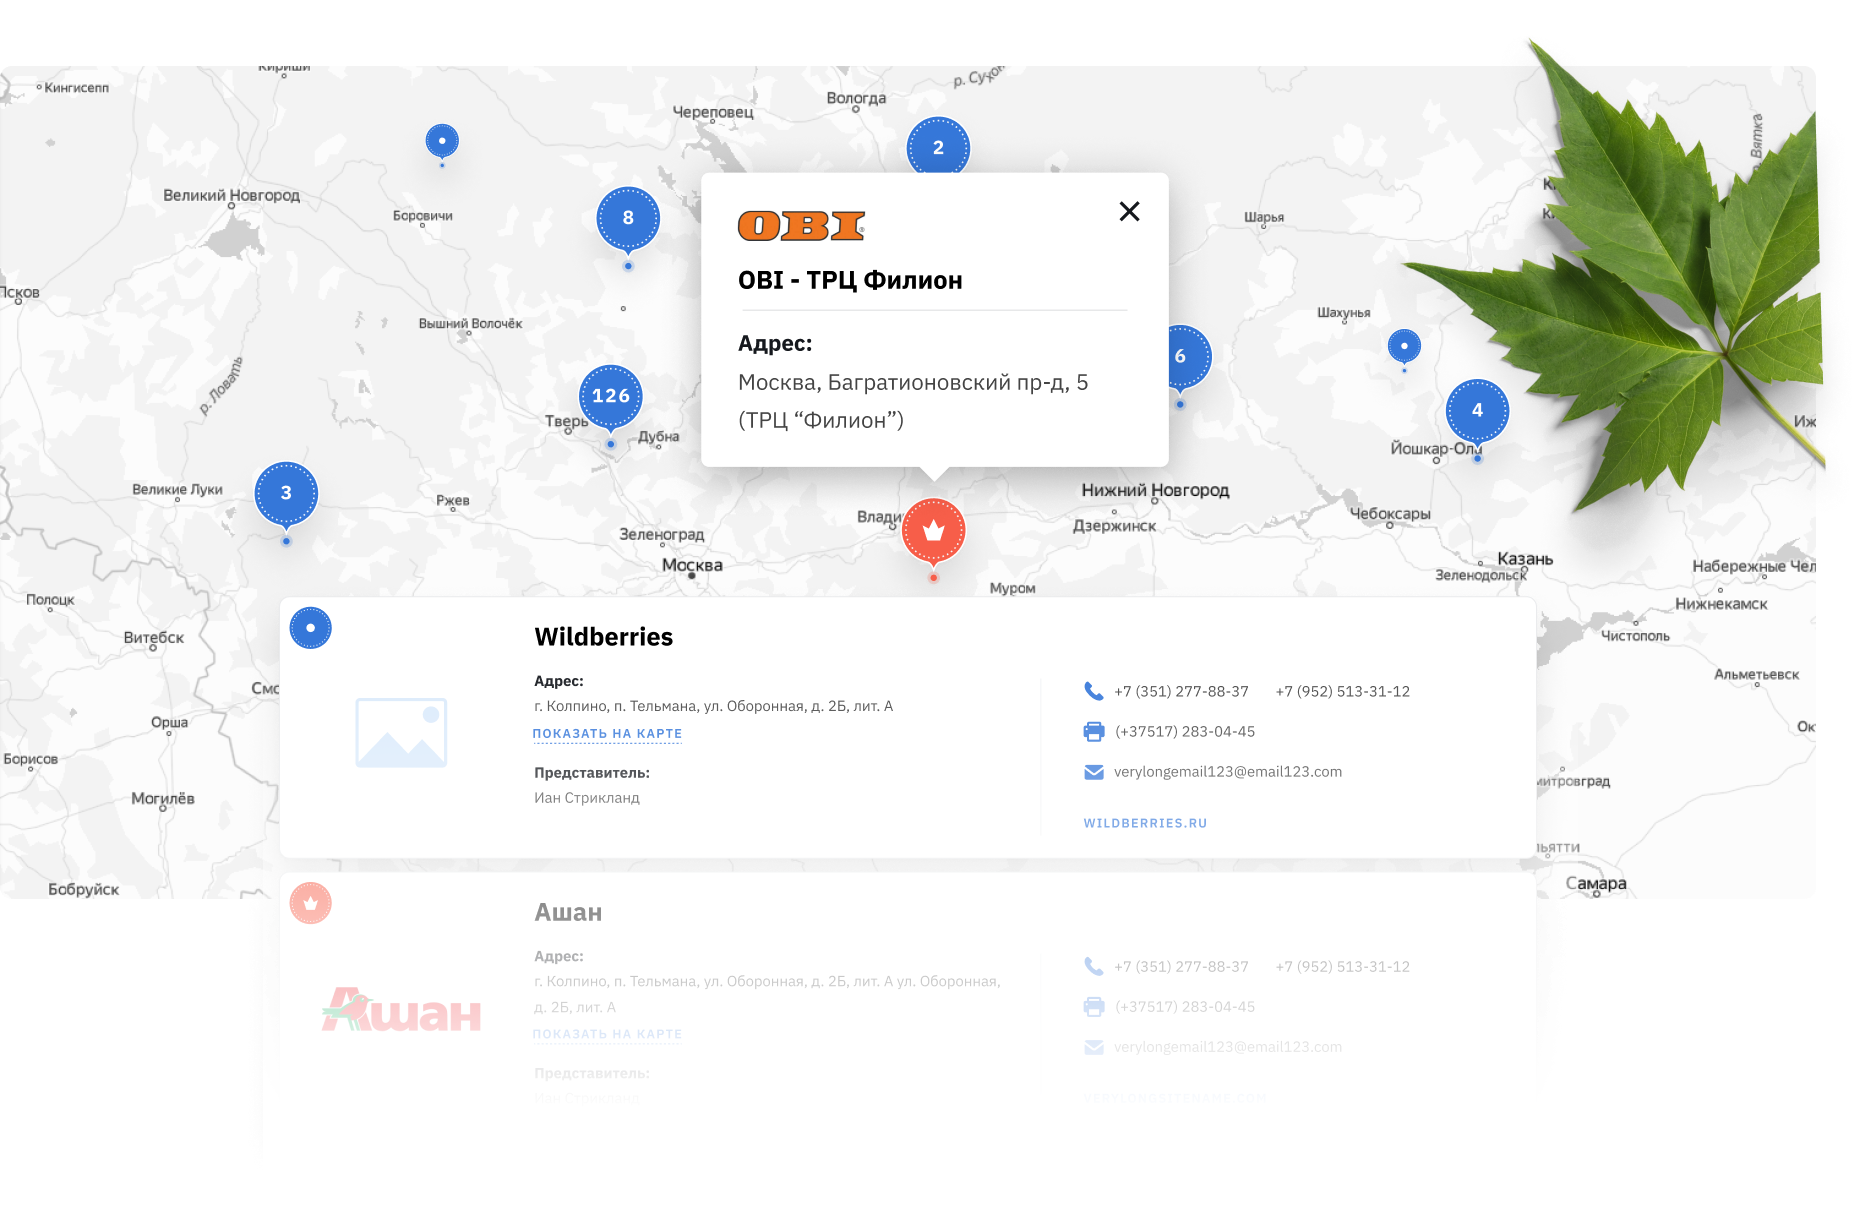Viewport: 1868px width, 1207px height.
Task: Click the fax printer icon in Wildberries card
Action: (1094, 732)
